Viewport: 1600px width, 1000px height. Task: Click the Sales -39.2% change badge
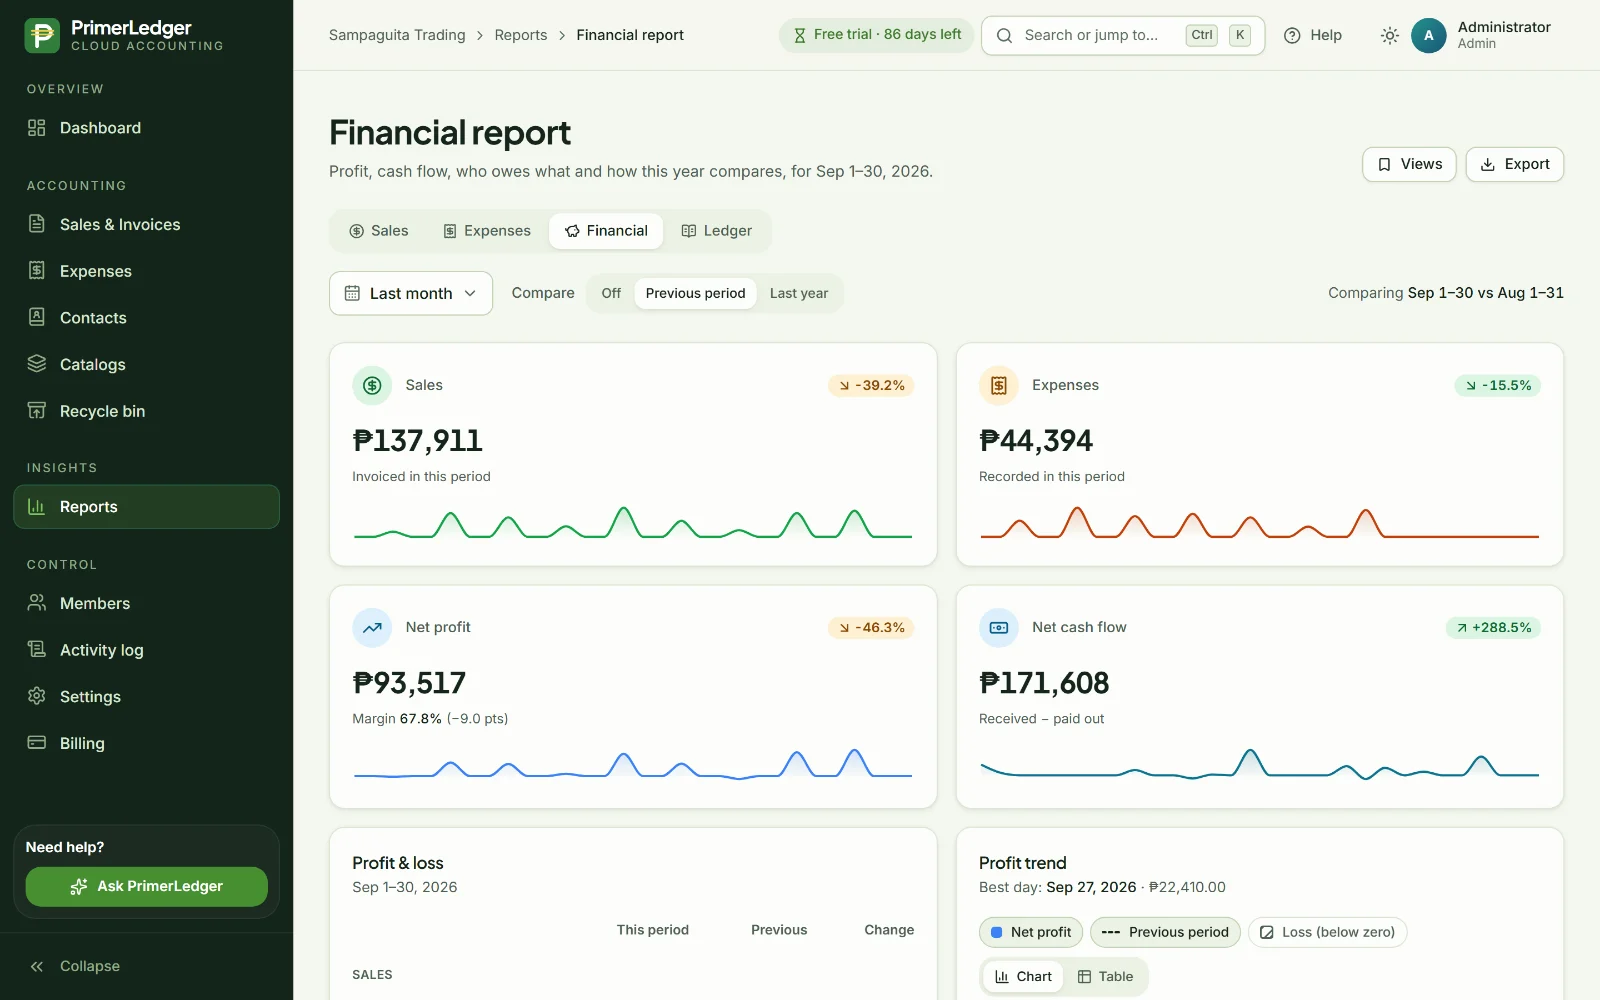point(871,385)
